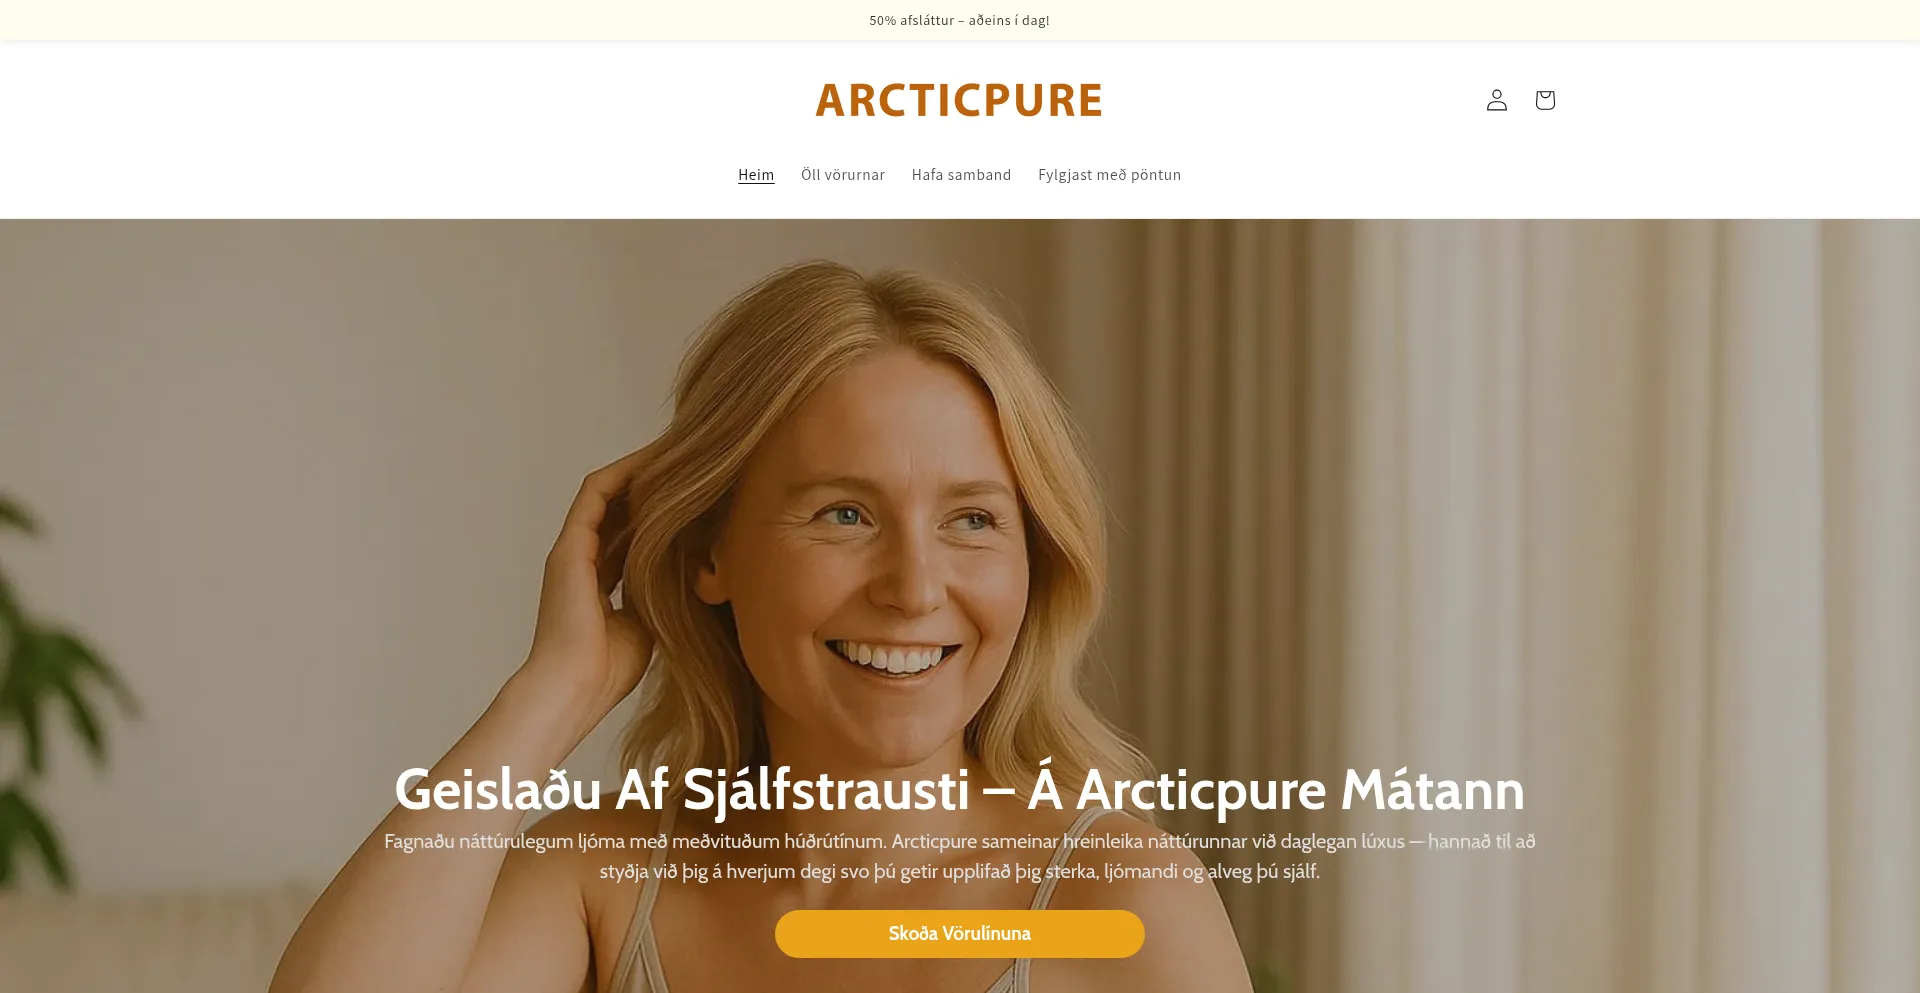Click the ARCTICPURE logo
The width and height of the screenshot is (1920, 993).
pyautogui.click(x=960, y=100)
